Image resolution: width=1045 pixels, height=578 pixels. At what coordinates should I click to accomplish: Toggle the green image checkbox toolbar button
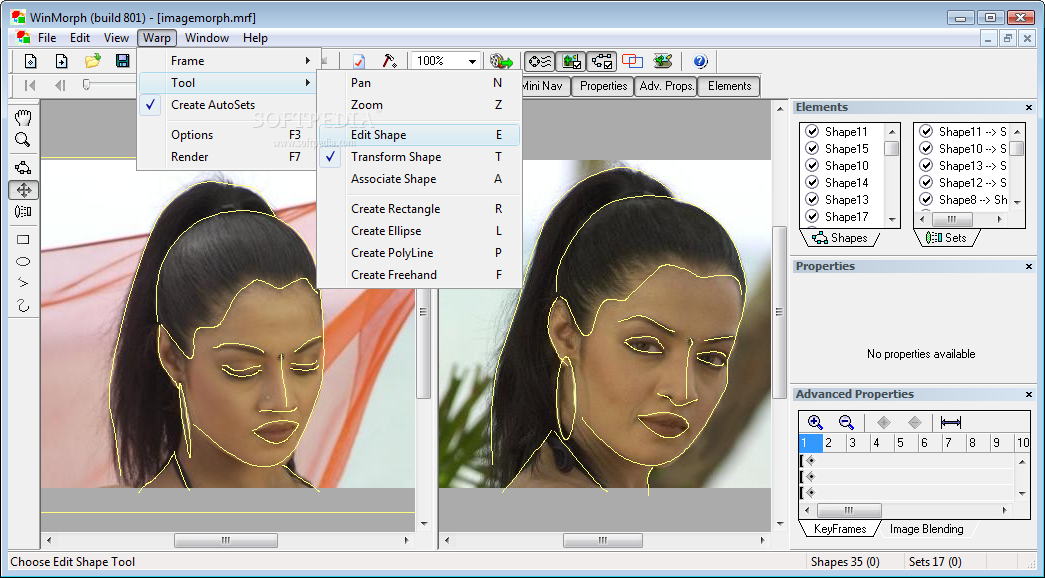(571, 61)
